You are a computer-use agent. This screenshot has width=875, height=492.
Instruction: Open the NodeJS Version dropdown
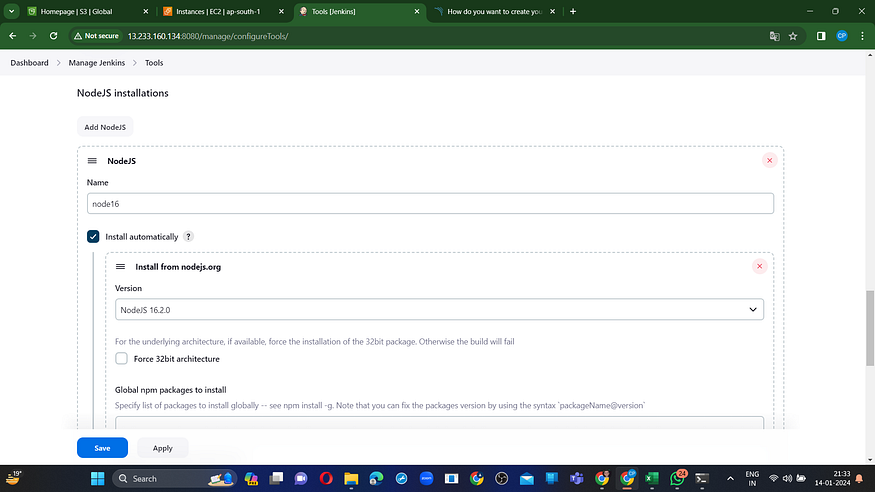point(439,310)
